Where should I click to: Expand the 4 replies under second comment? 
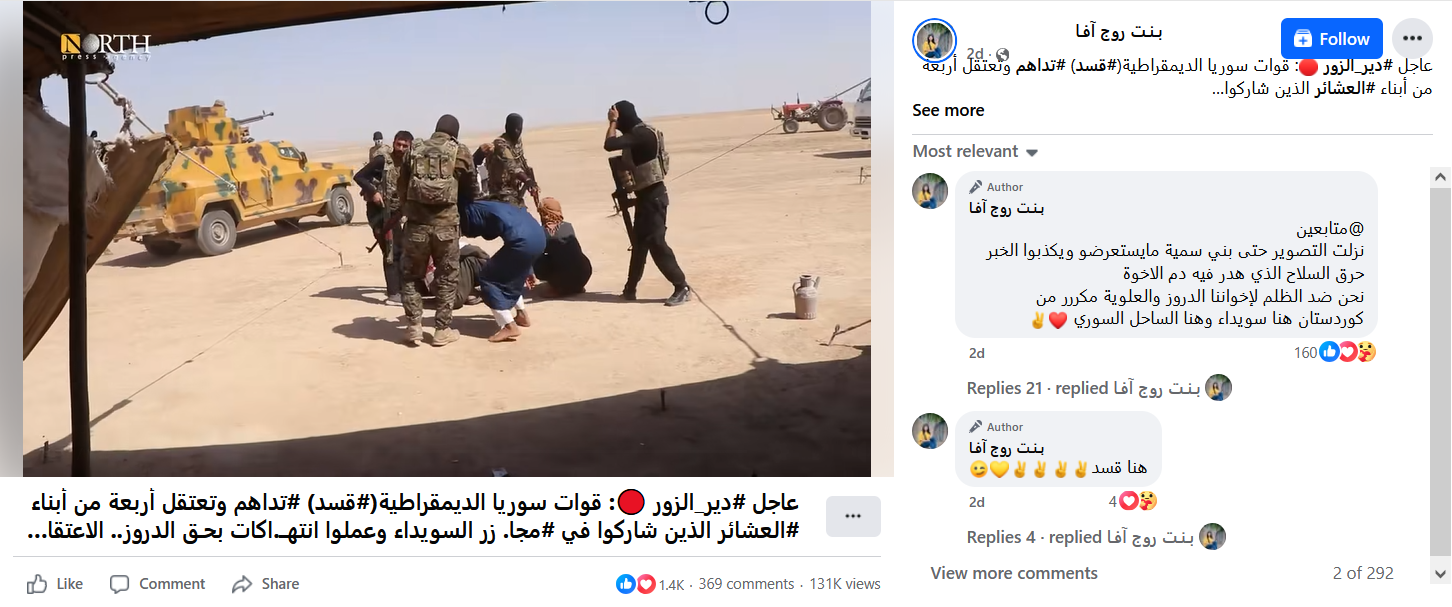click(x=1095, y=537)
